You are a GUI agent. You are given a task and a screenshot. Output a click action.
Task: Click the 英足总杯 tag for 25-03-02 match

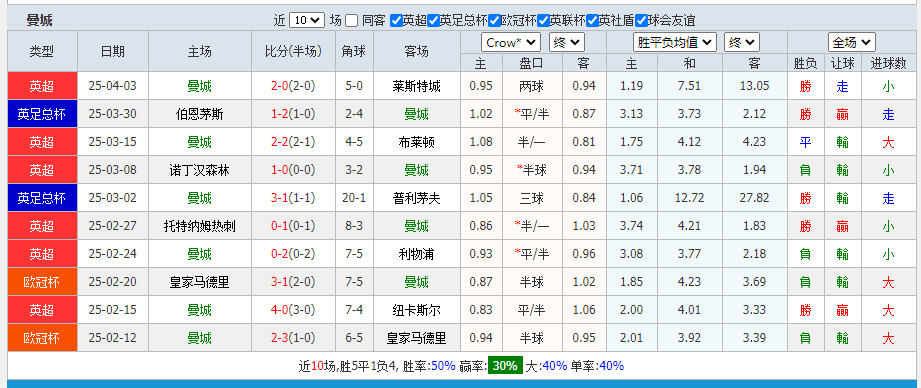point(42,198)
